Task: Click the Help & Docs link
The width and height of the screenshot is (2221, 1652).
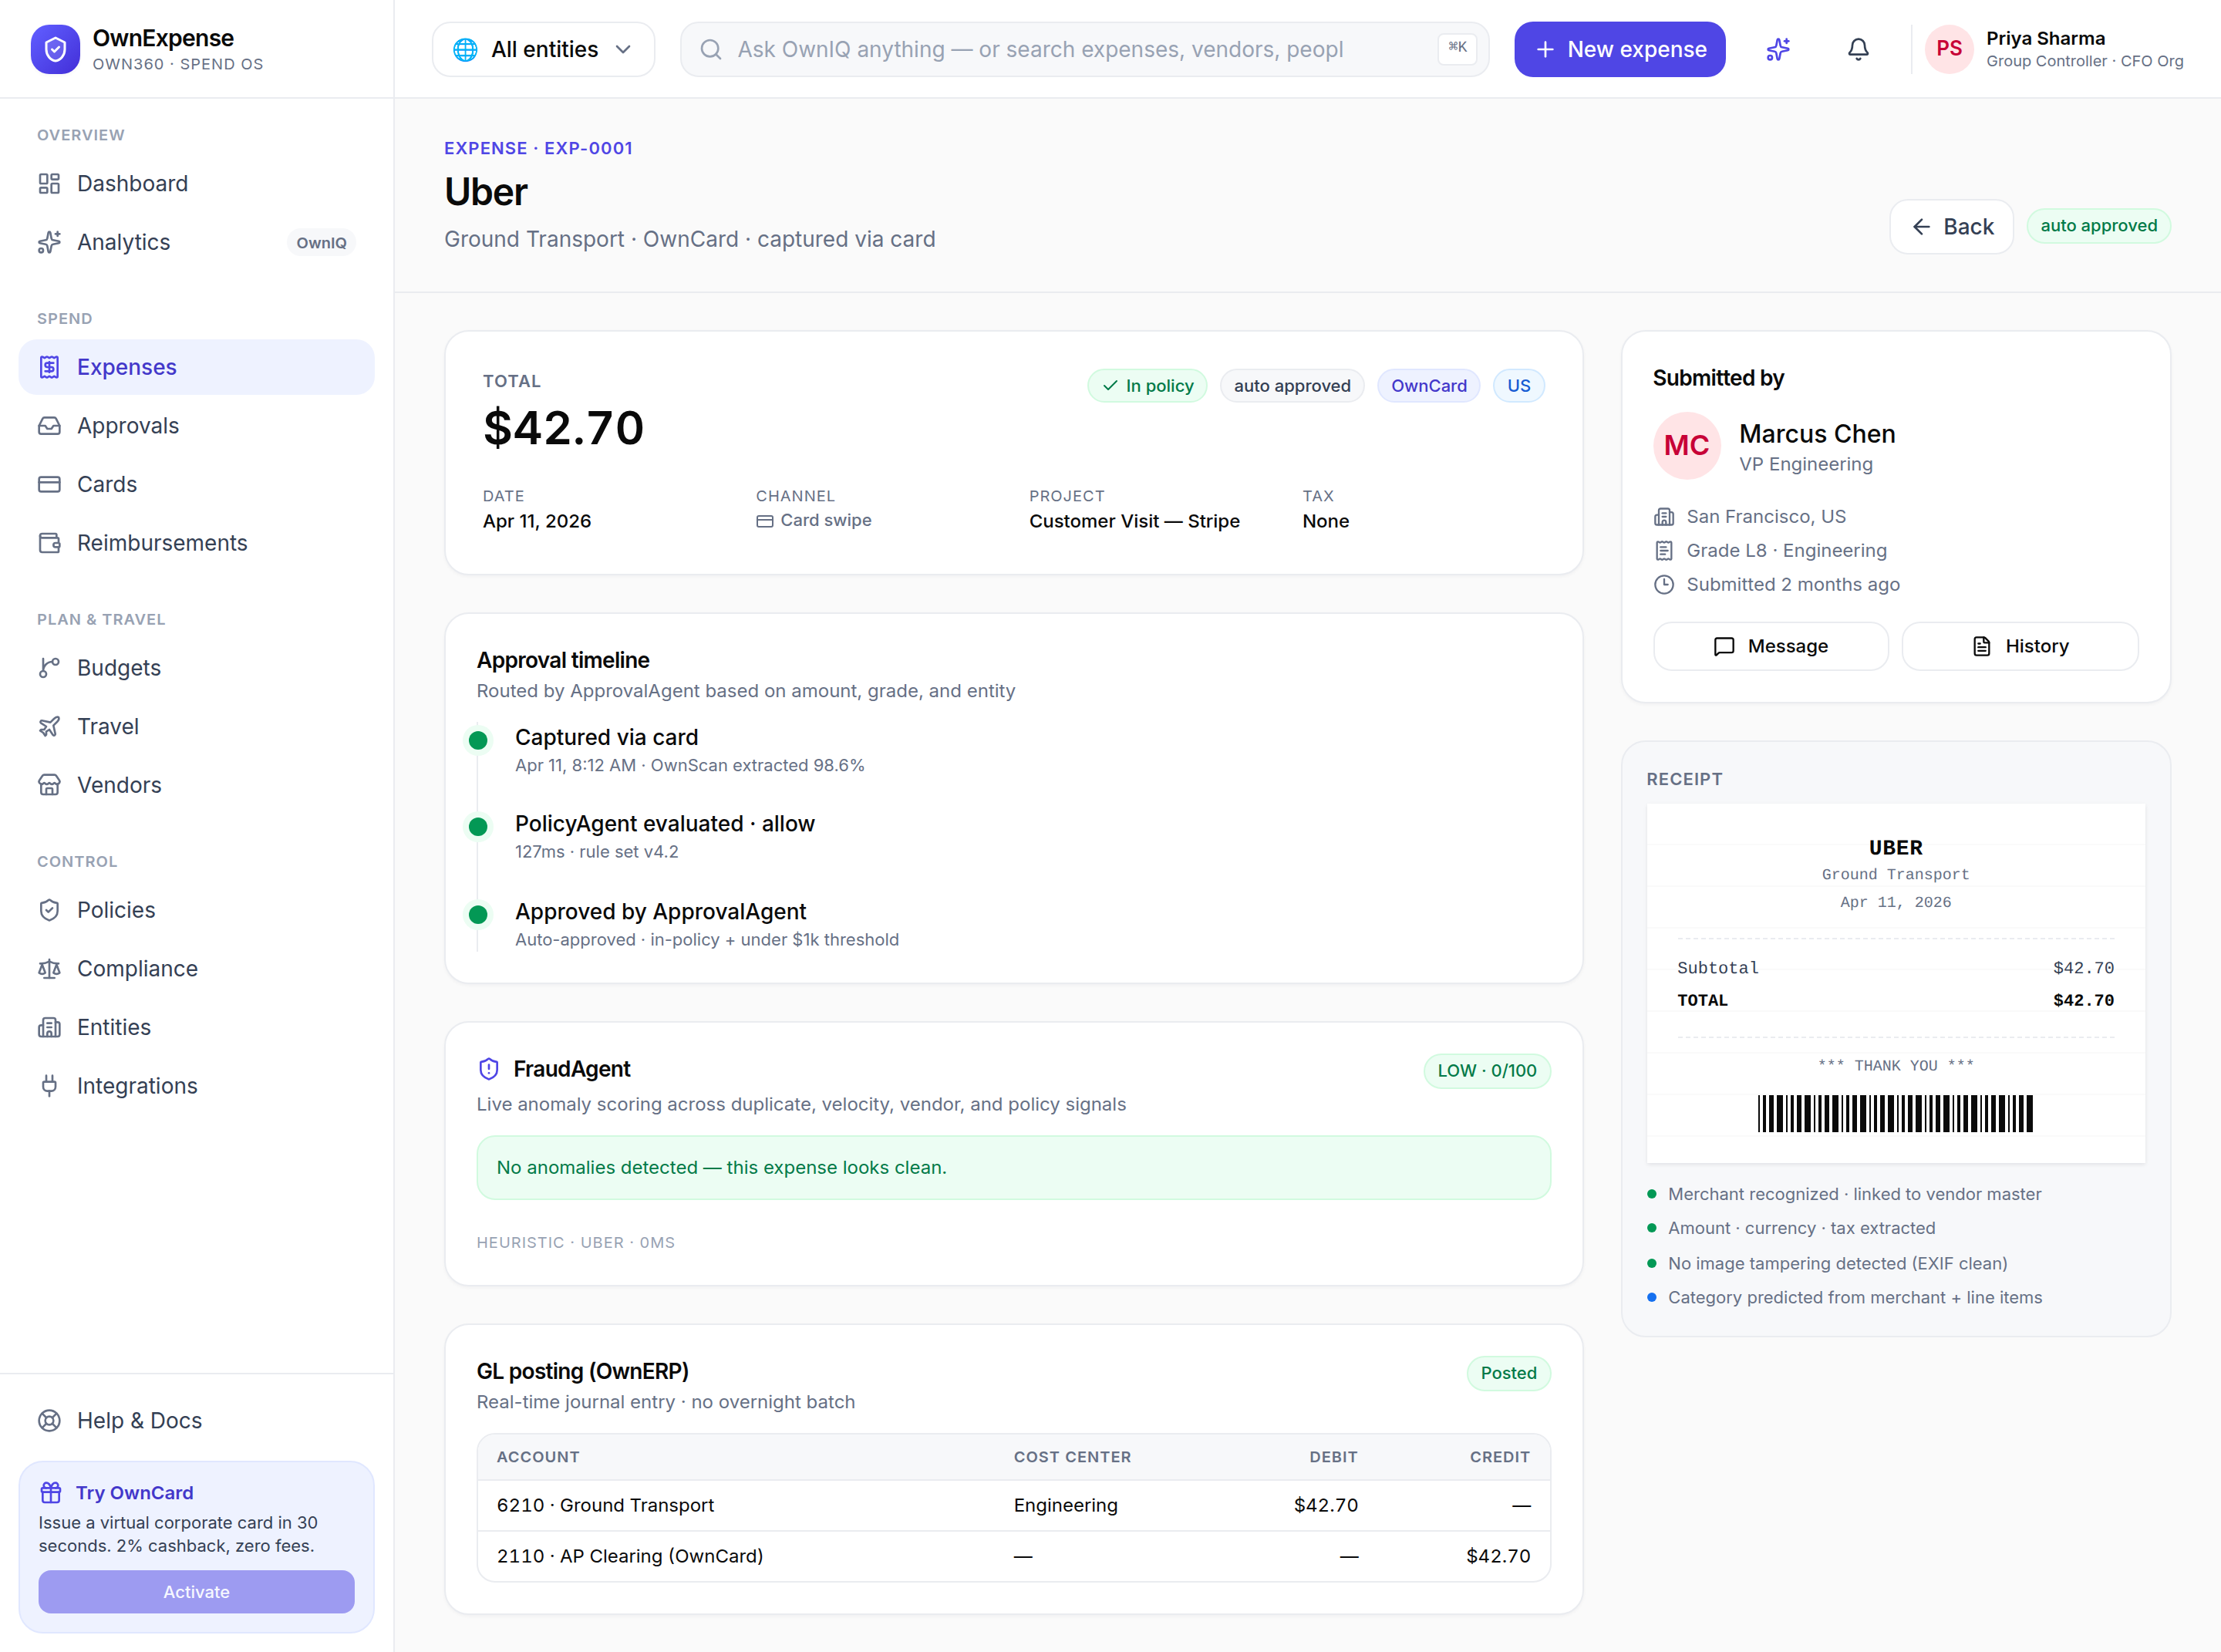Action: point(196,1421)
